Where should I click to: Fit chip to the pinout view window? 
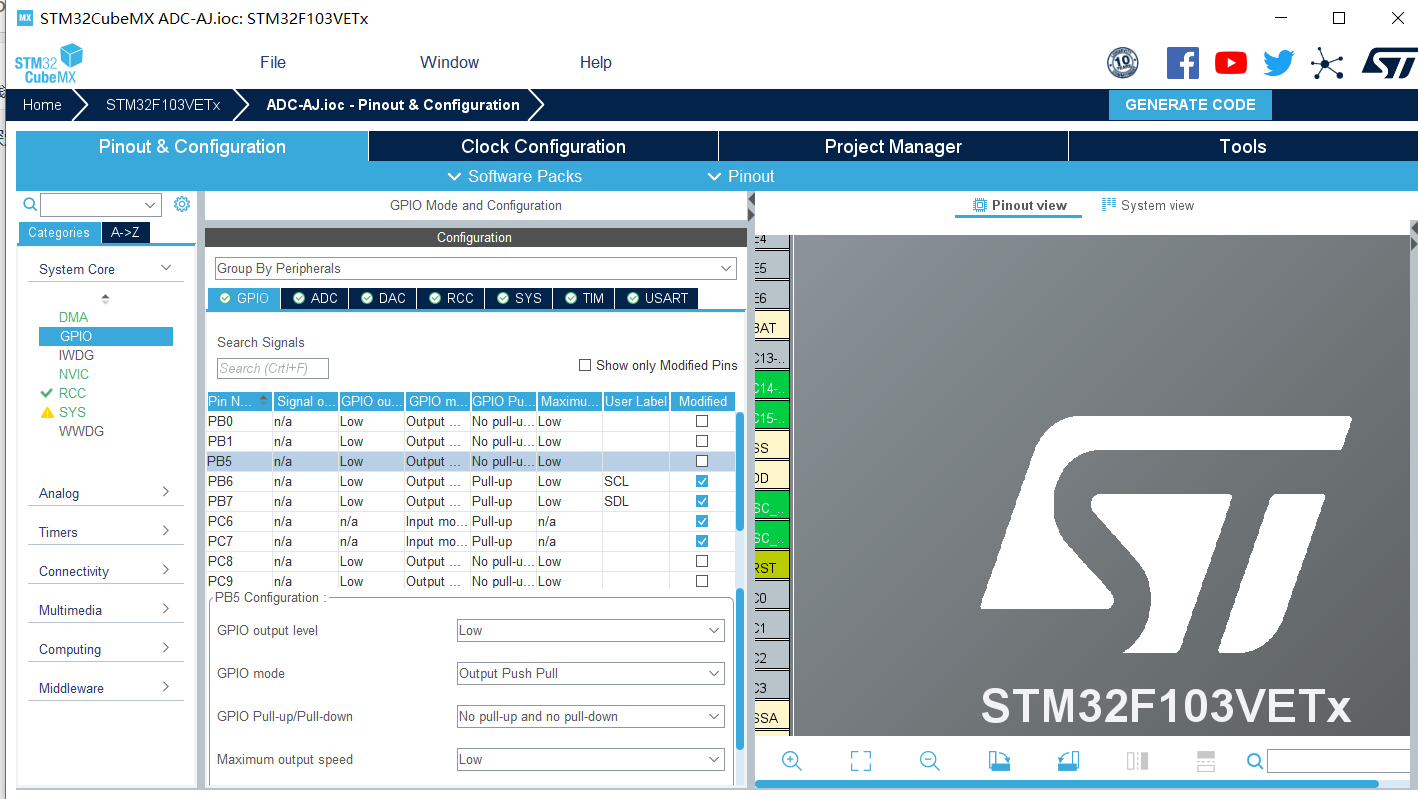pos(861,761)
